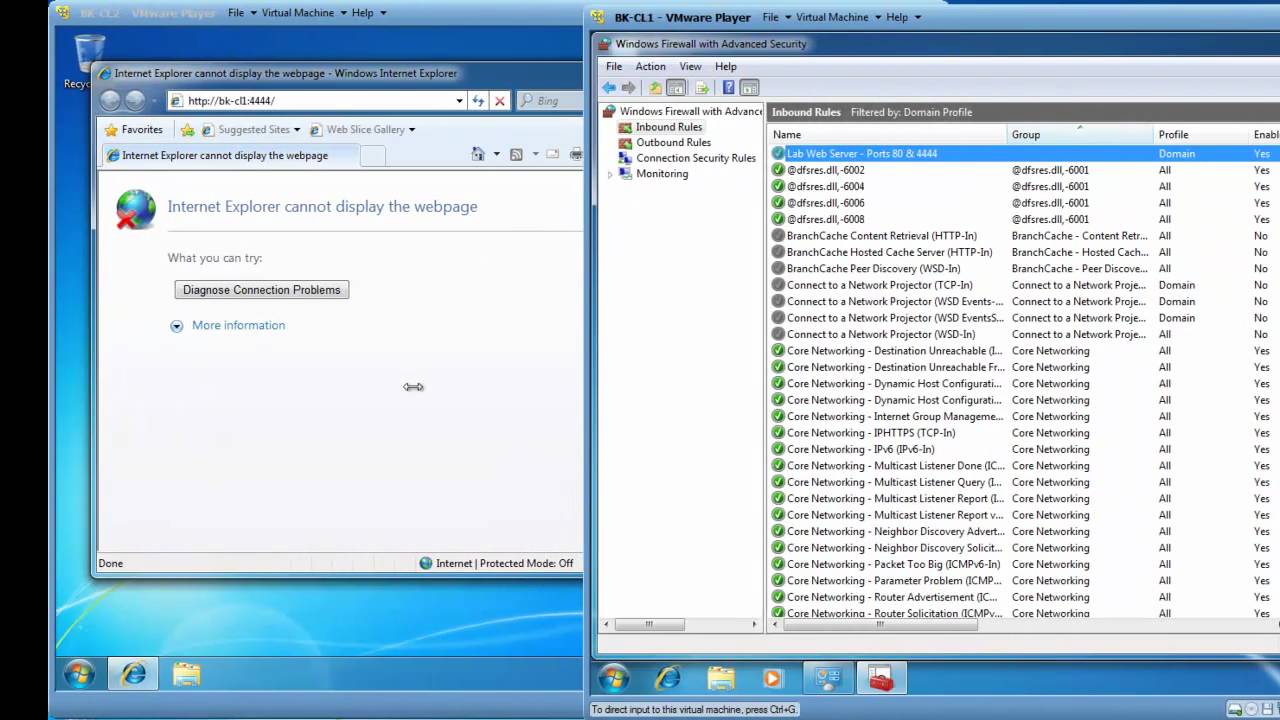Select Outbound Rules in the tree

[x=673, y=142]
